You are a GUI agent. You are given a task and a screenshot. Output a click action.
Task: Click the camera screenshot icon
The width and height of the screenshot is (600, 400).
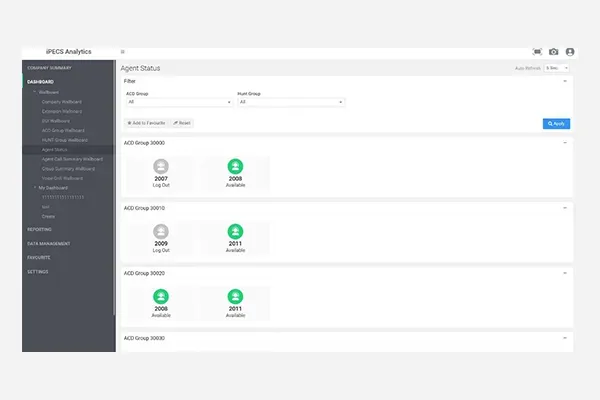pos(553,52)
